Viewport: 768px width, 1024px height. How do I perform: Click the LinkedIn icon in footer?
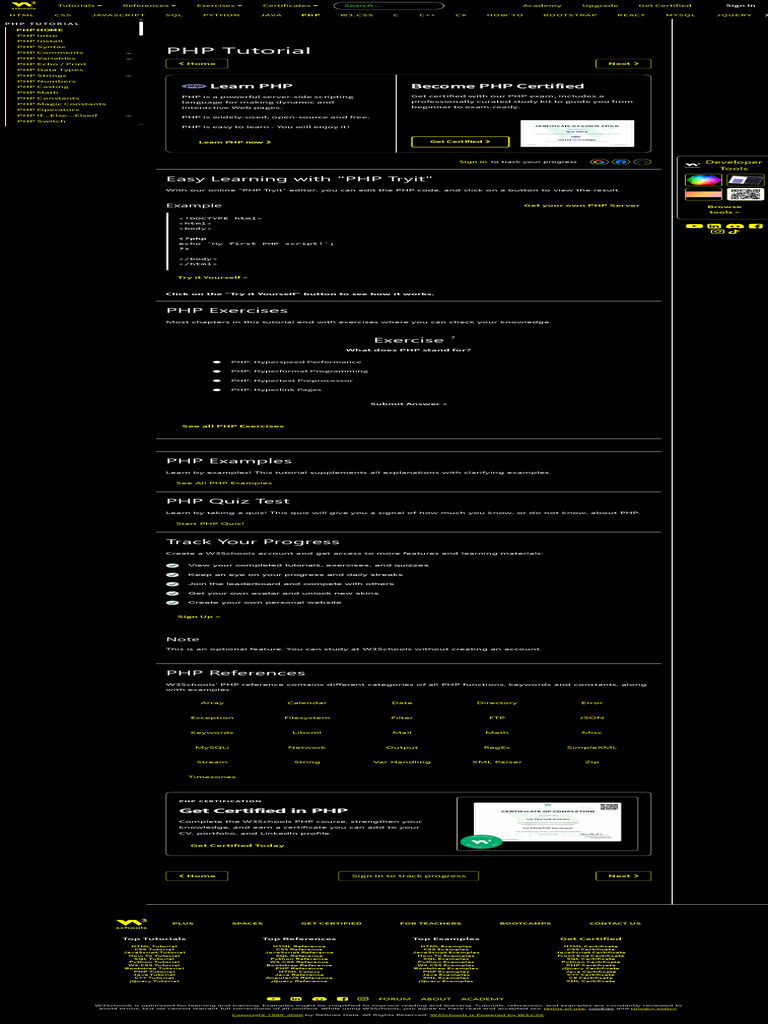click(296, 999)
